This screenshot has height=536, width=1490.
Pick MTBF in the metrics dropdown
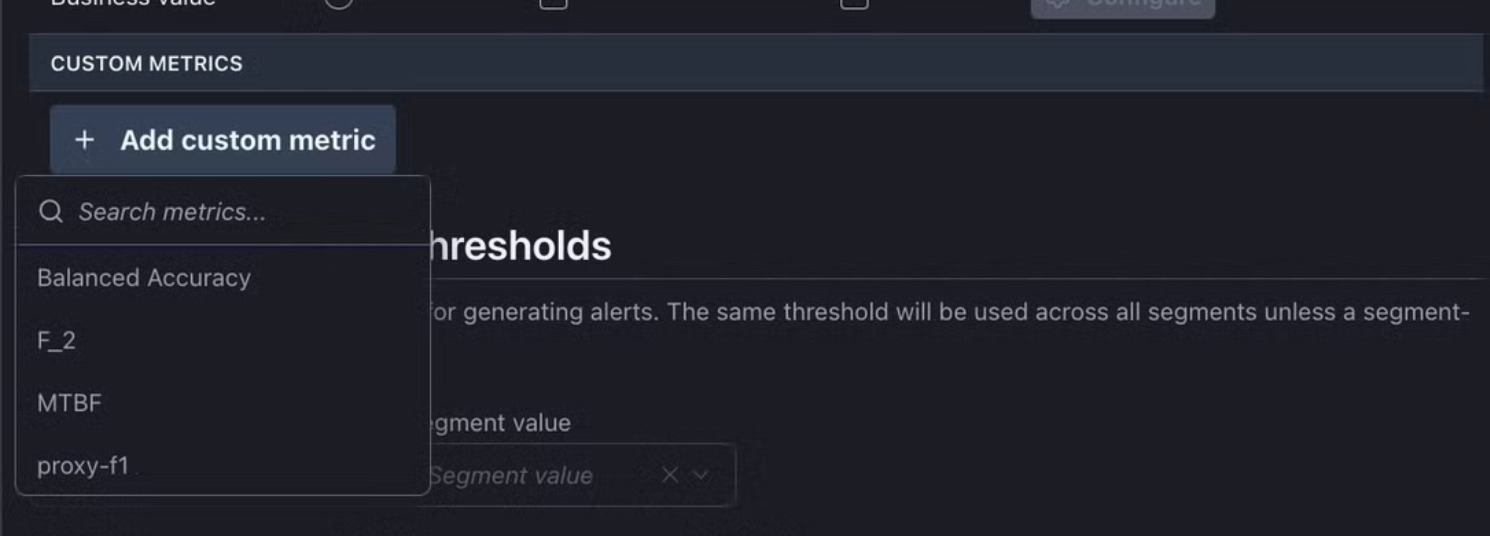tap(70, 403)
